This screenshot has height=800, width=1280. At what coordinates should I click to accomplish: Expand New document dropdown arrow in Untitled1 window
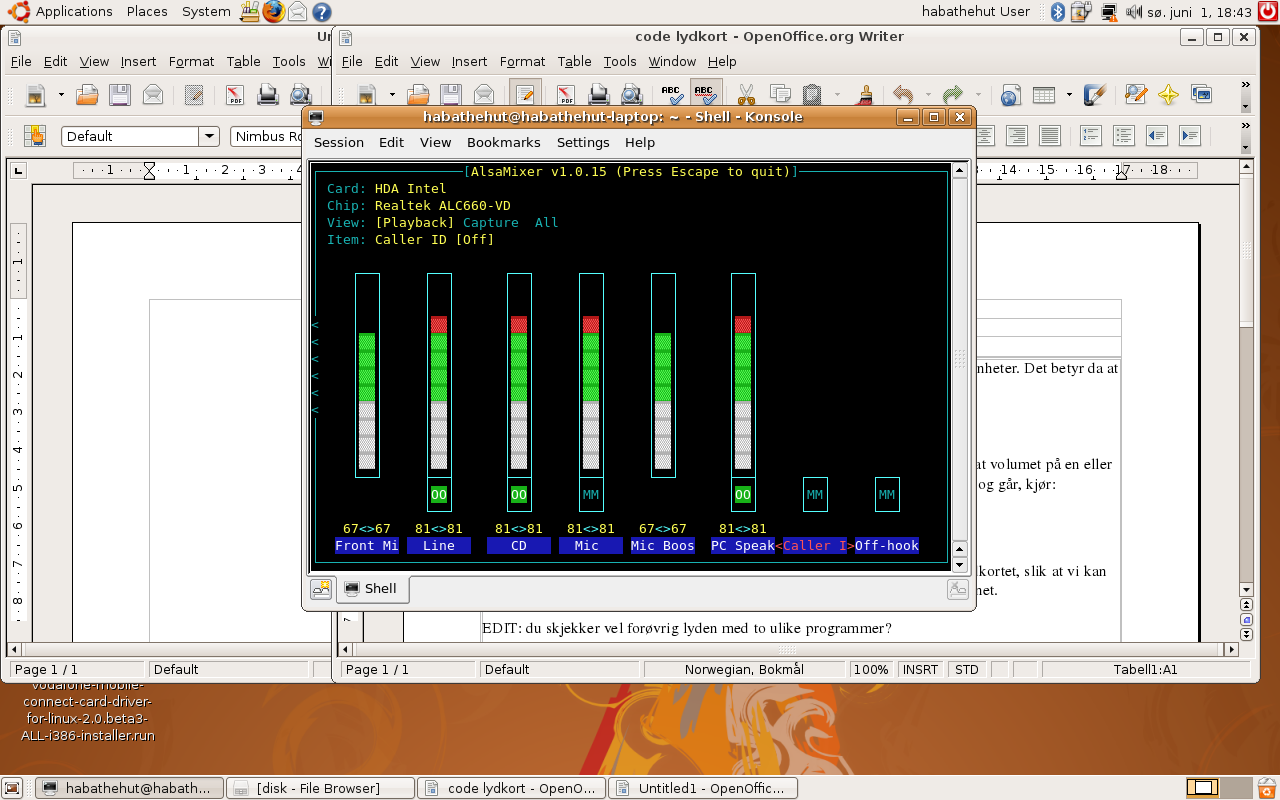tap(61, 95)
